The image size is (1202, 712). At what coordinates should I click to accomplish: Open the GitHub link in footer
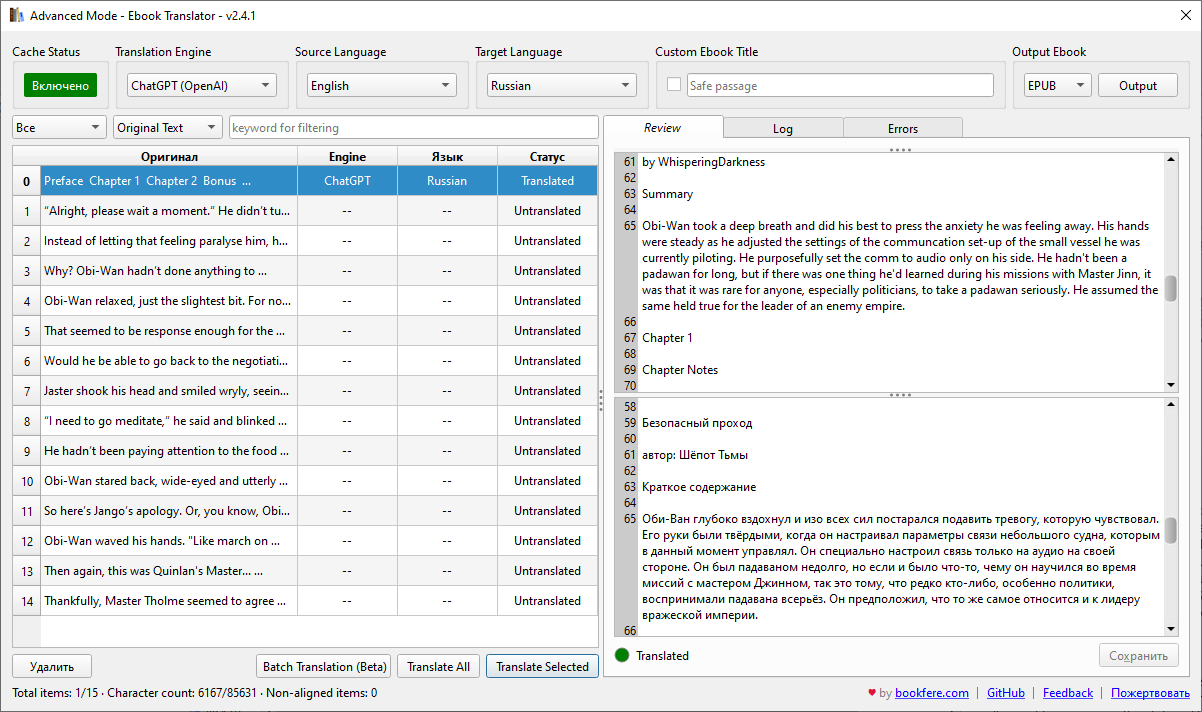tap(1005, 693)
